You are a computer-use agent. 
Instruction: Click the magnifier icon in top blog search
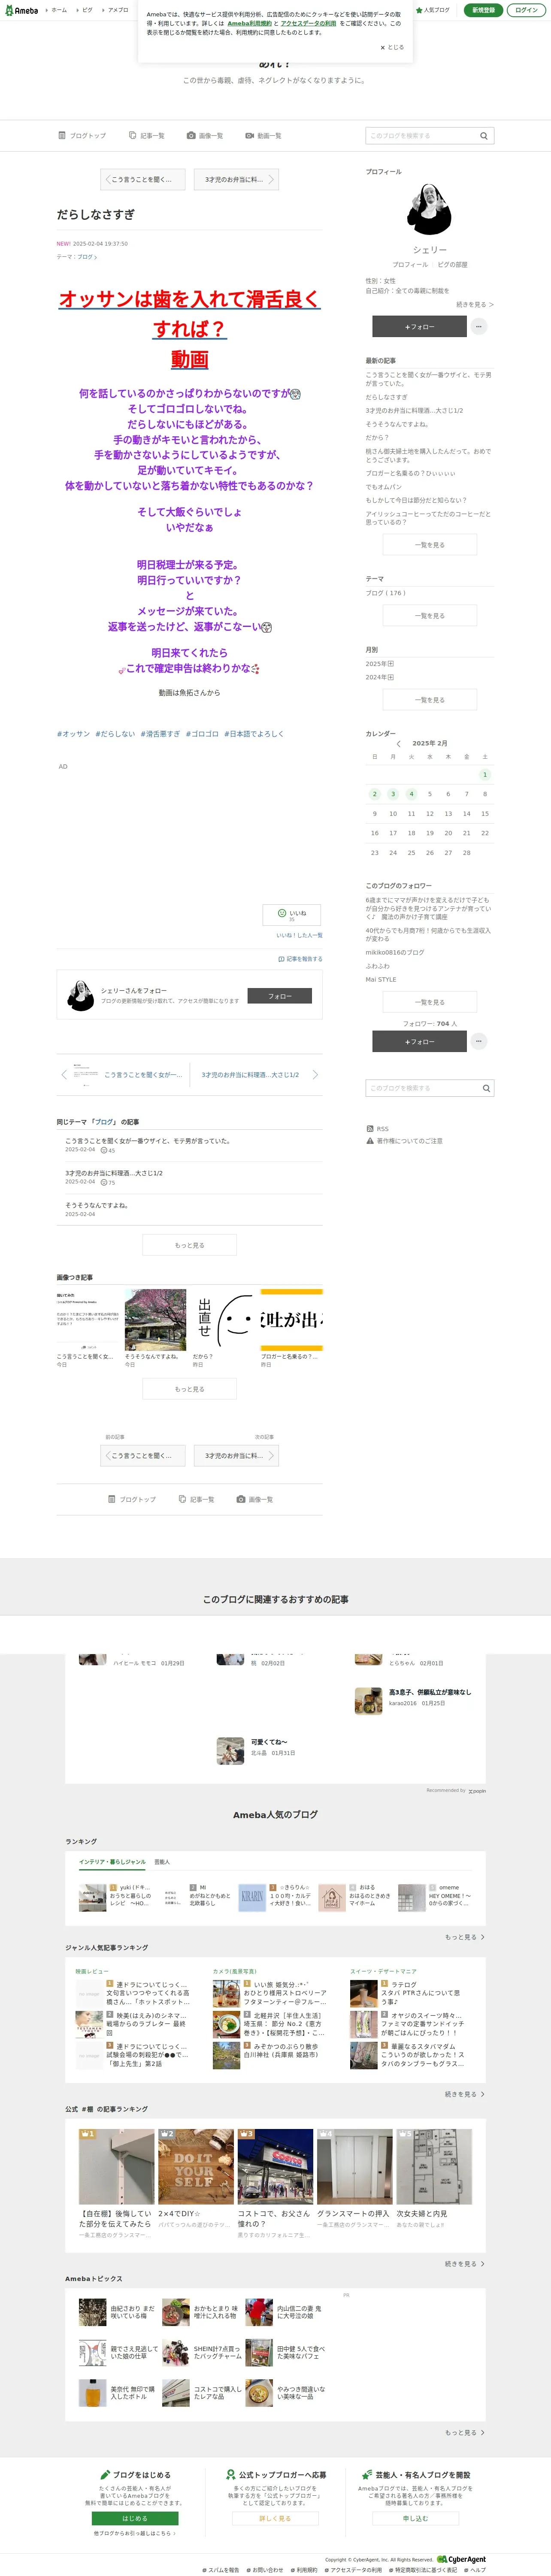pos(484,136)
